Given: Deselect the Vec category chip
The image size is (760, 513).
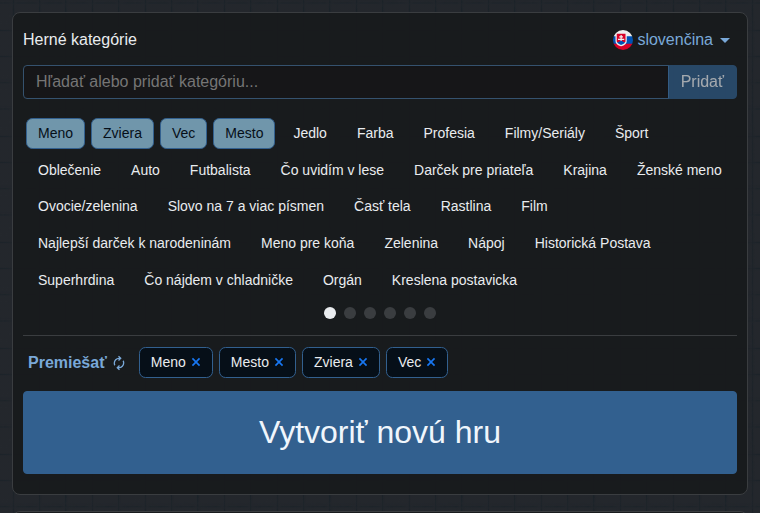Looking at the screenshot, I should pyautogui.click(x=184, y=133).
